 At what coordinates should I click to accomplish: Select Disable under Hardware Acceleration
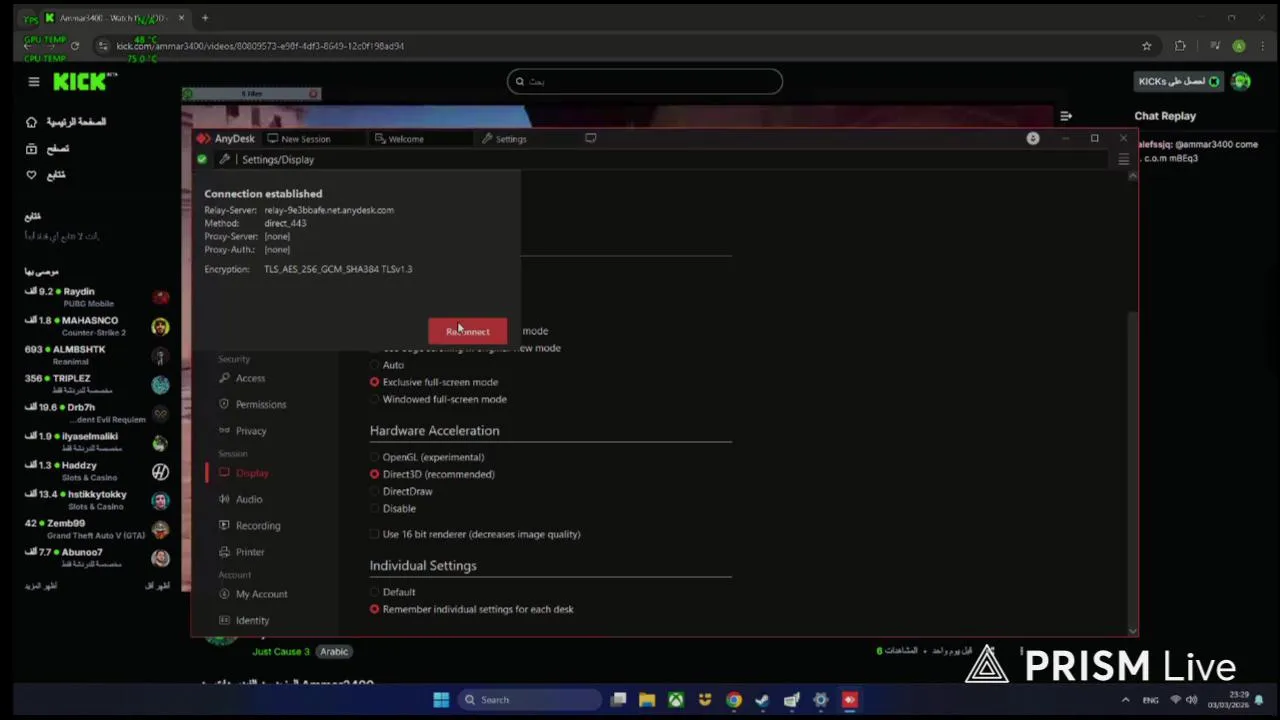(x=393, y=508)
